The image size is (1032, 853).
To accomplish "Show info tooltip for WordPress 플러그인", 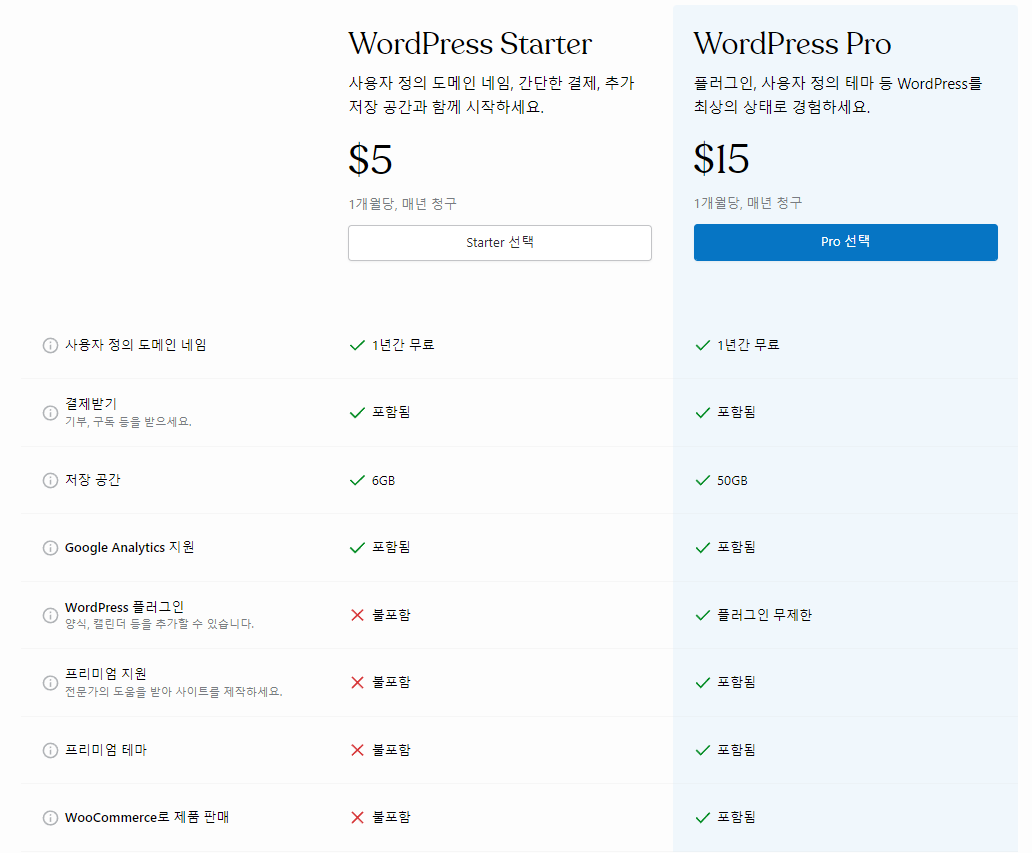I will pyautogui.click(x=50, y=615).
